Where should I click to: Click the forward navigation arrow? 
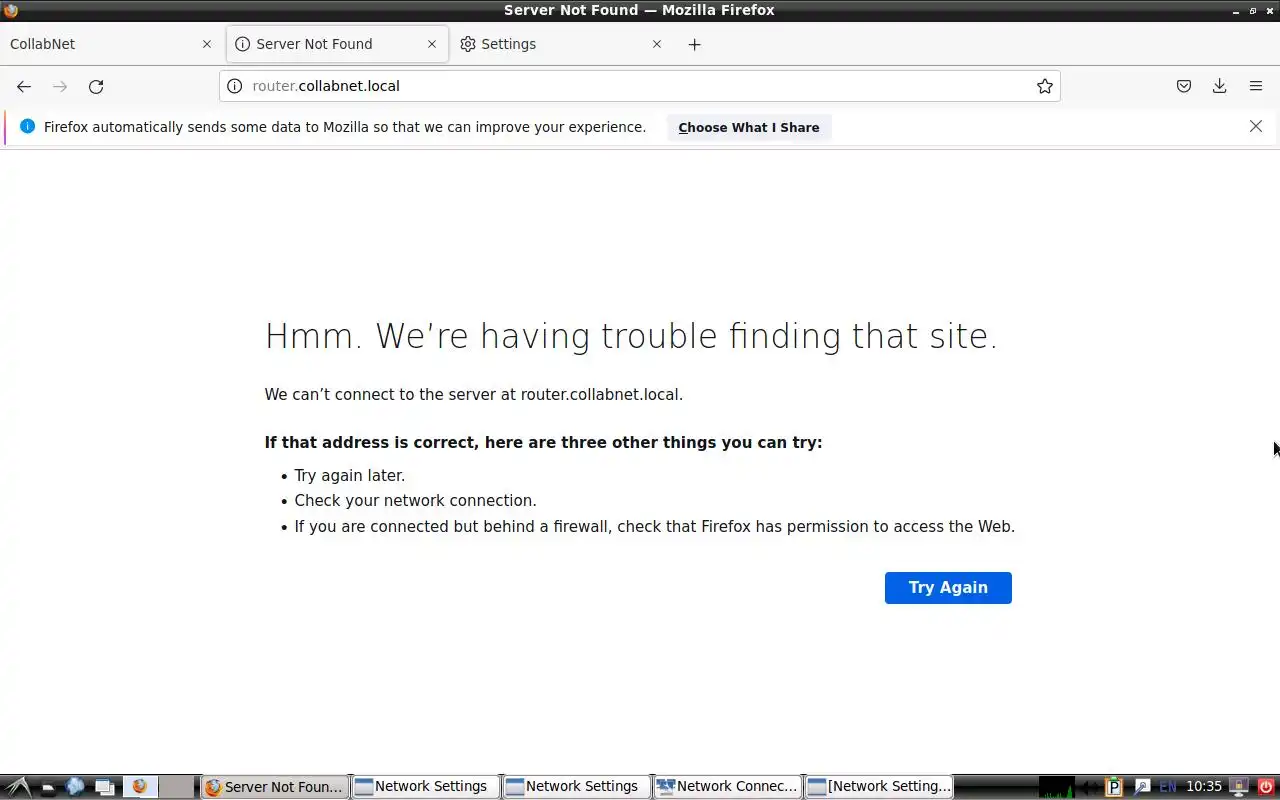(60, 86)
